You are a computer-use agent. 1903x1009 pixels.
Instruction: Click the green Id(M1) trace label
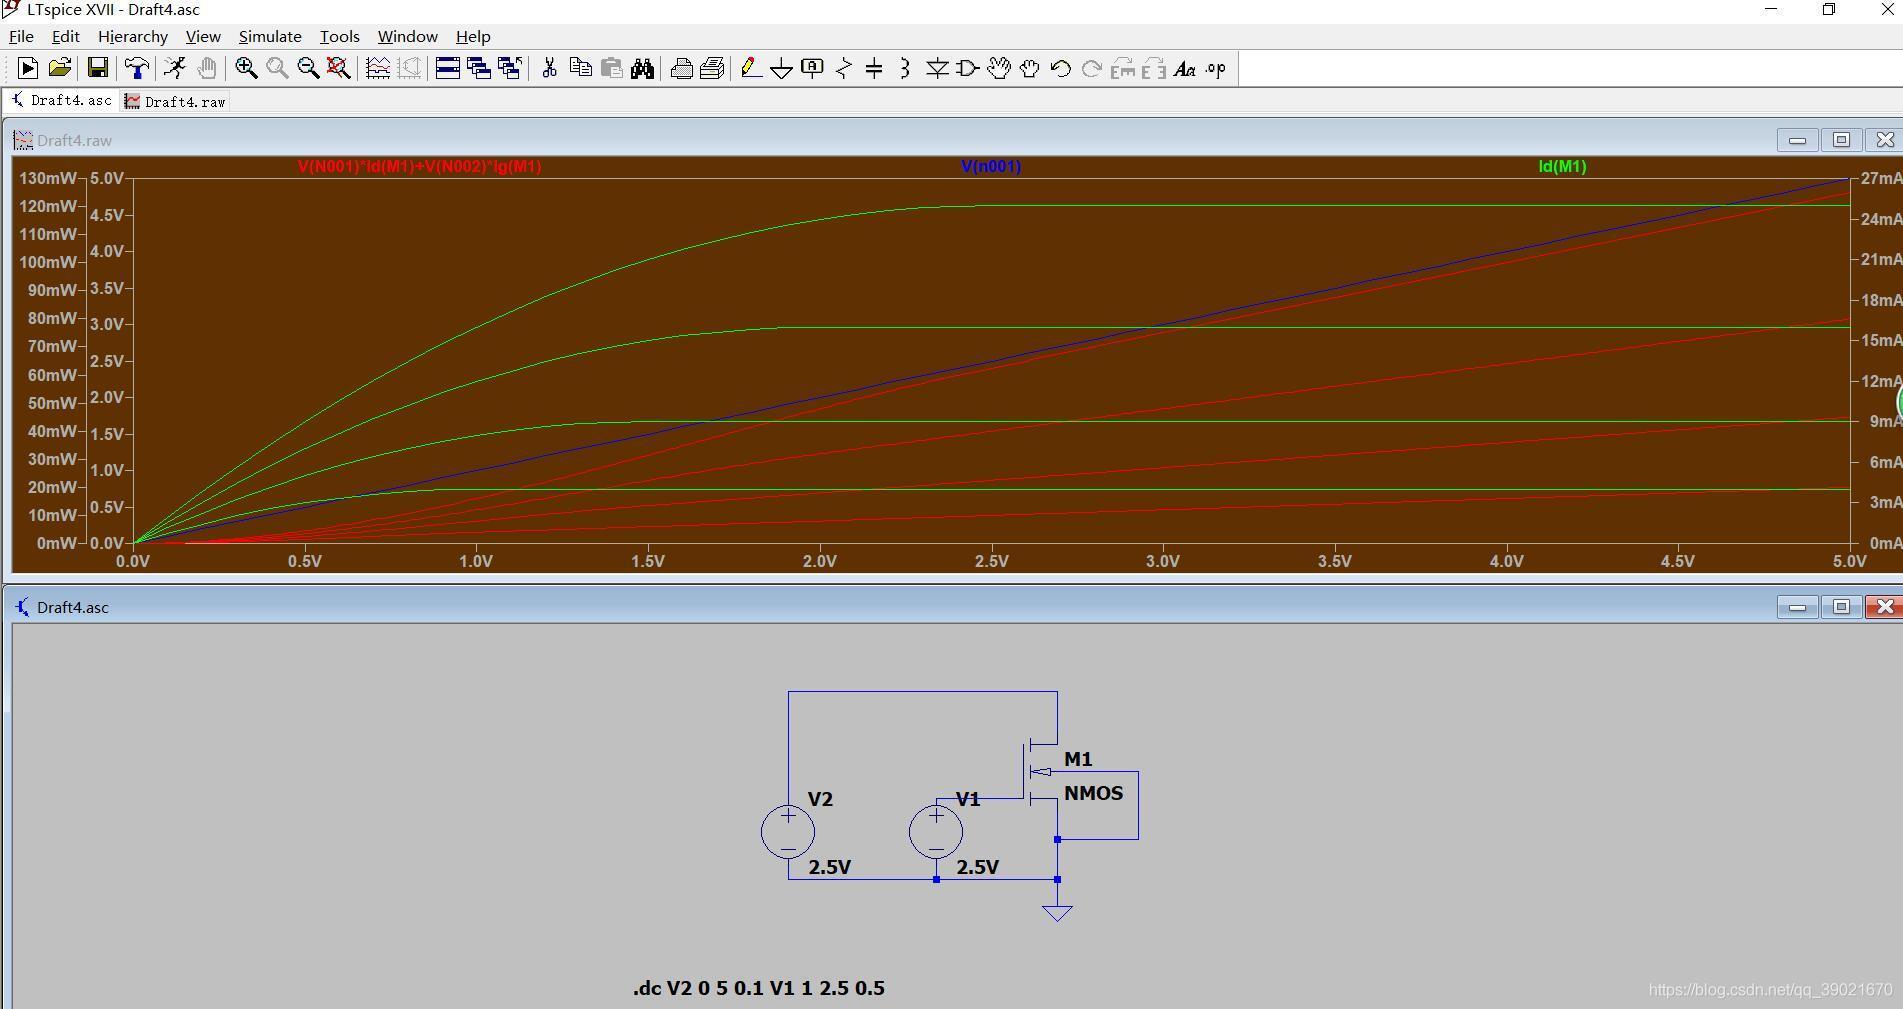[1562, 166]
